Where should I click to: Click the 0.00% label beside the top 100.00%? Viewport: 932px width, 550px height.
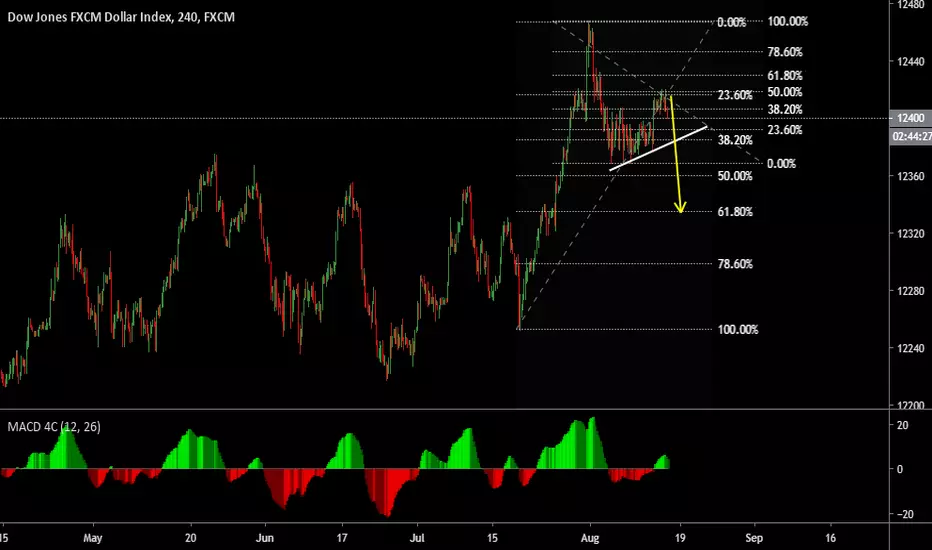pyautogui.click(x=731, y=23)
